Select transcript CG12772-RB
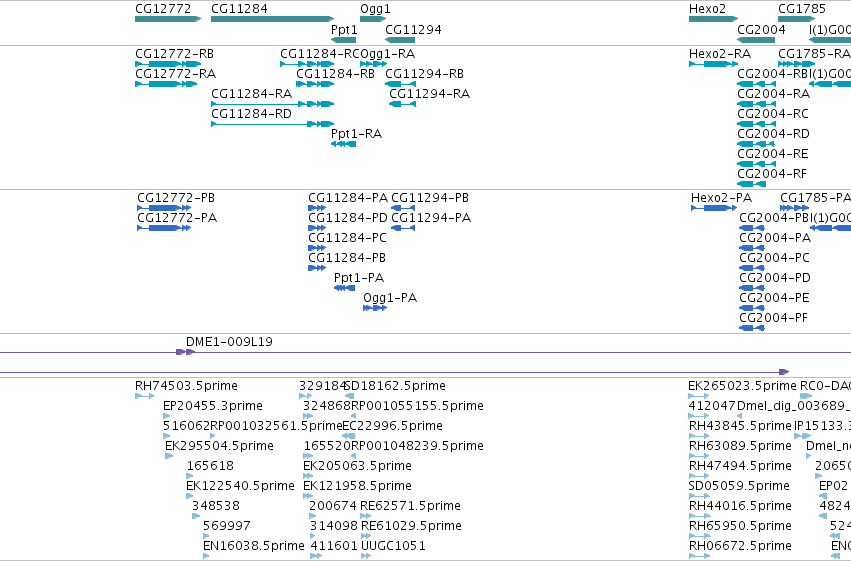 click(168, 64)
